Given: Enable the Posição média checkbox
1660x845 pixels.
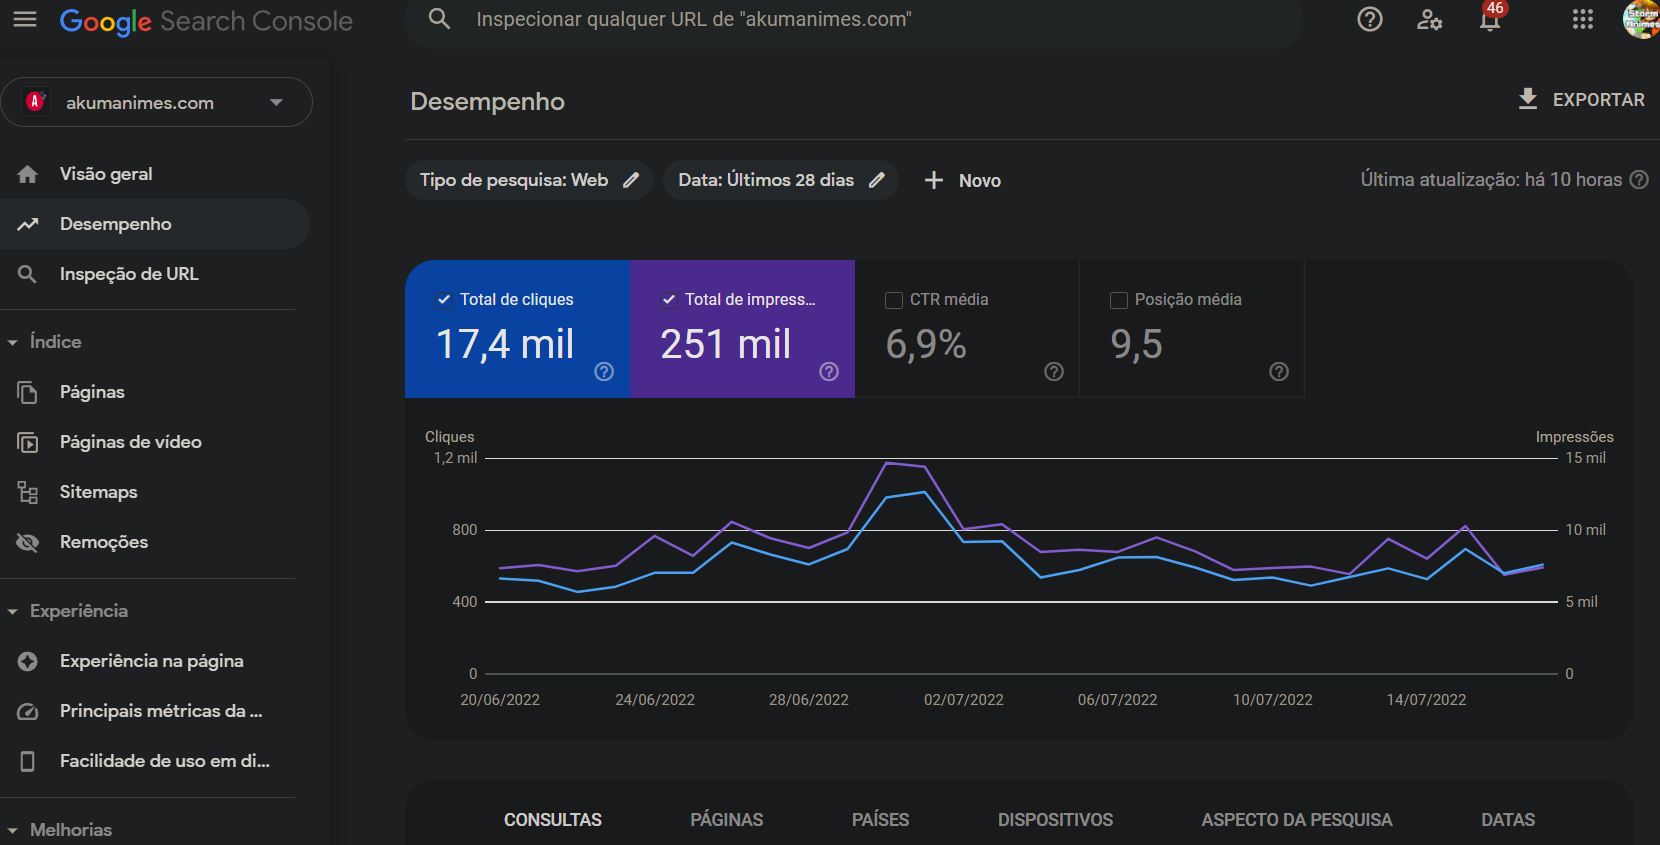Looking at the screenshot, I should point(1119,300).
